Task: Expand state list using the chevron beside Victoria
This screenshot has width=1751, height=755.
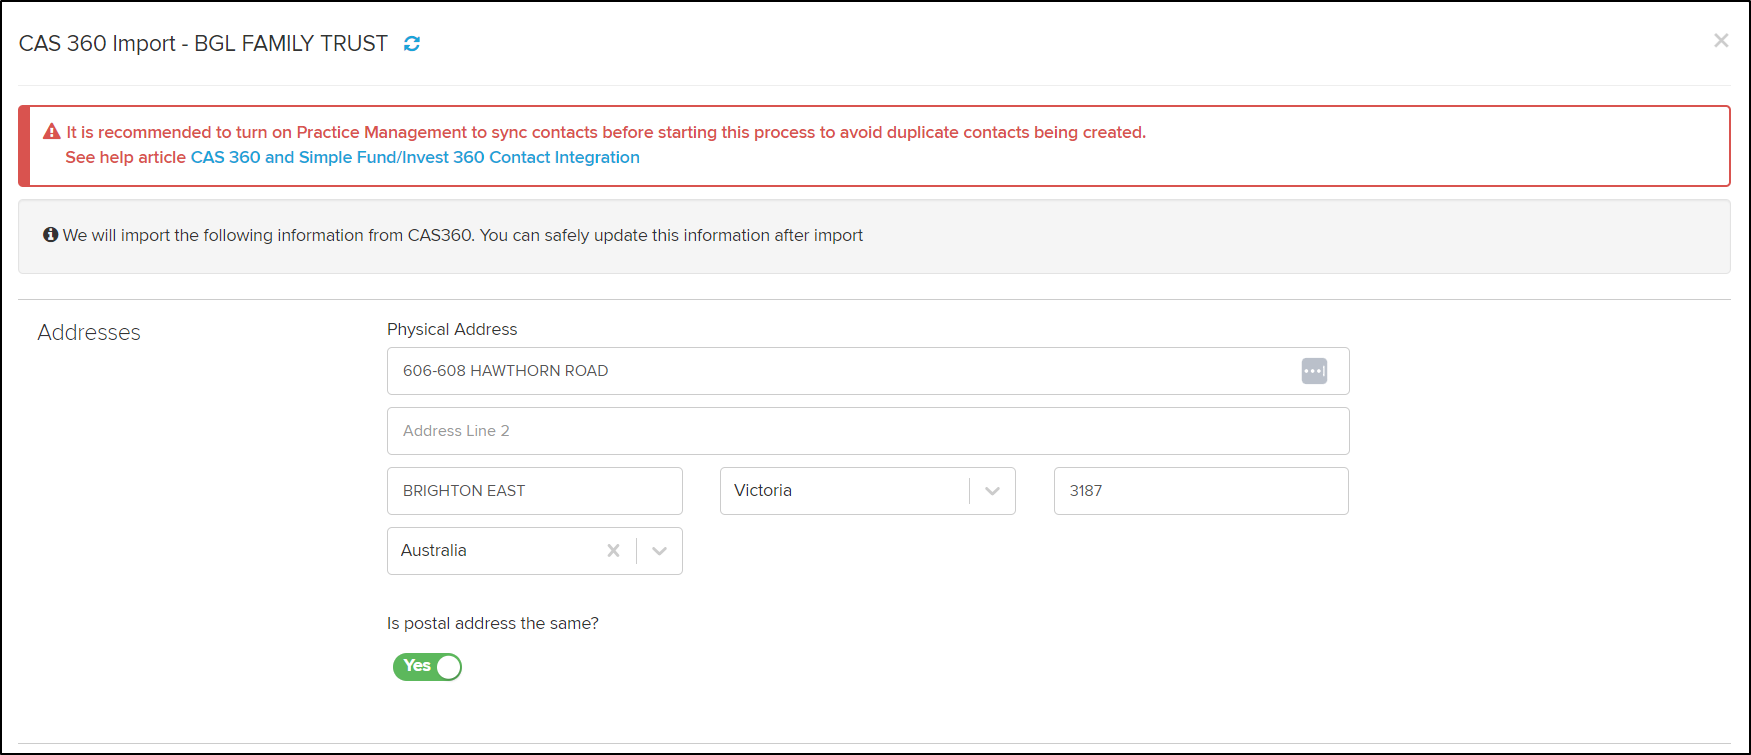Action: (992, 491)
